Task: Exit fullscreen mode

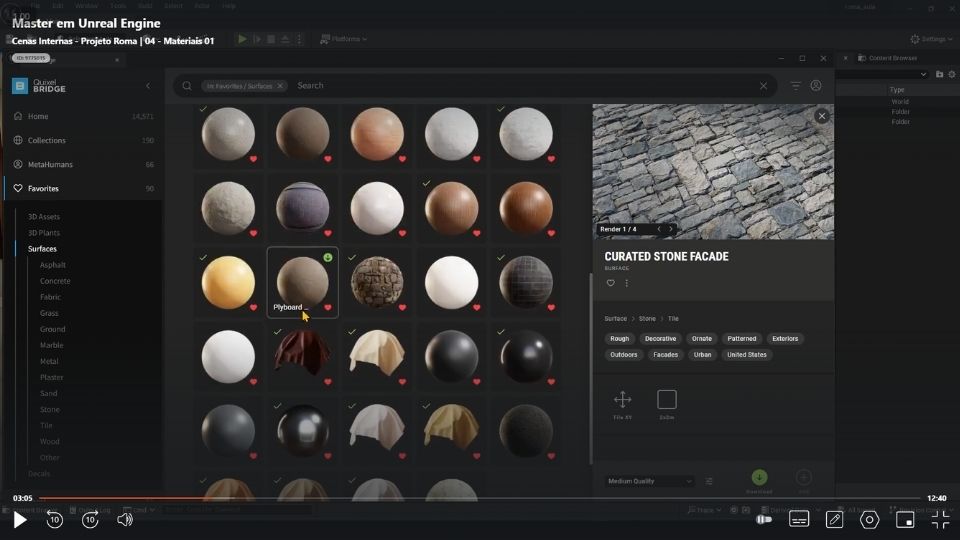Action: click(940, 520)
